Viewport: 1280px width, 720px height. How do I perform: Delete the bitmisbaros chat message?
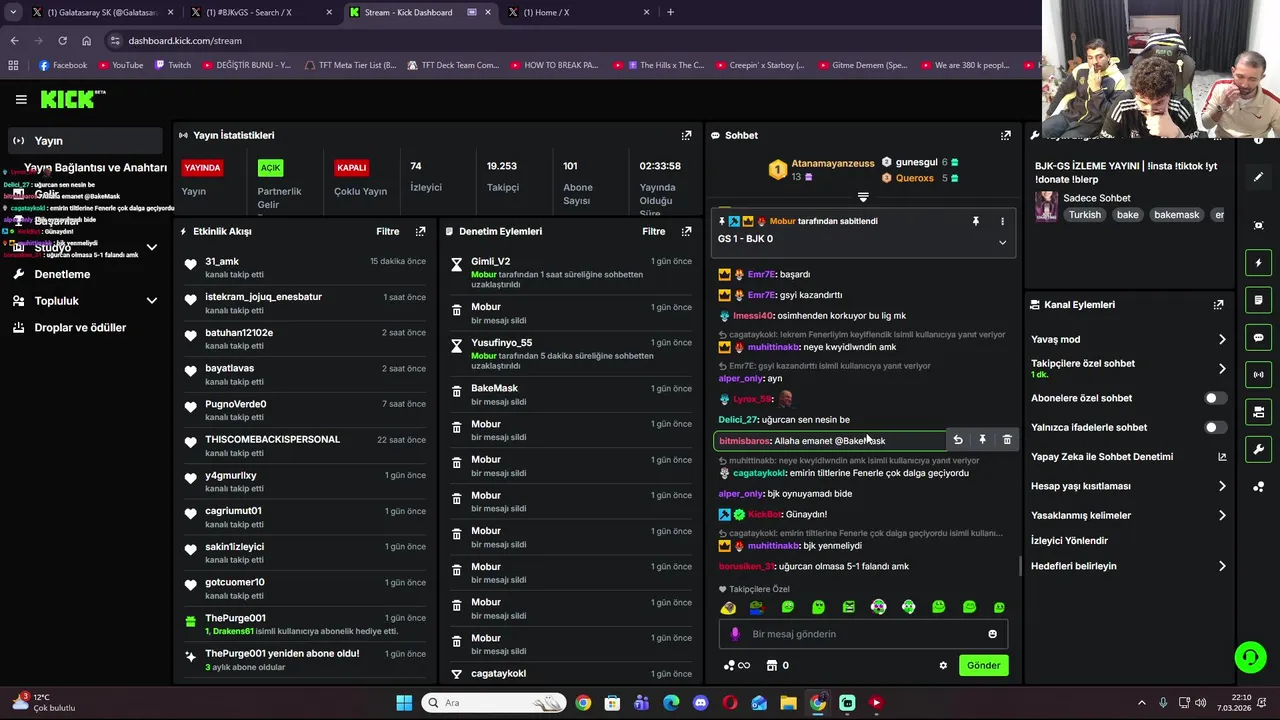pos(1007,440)
